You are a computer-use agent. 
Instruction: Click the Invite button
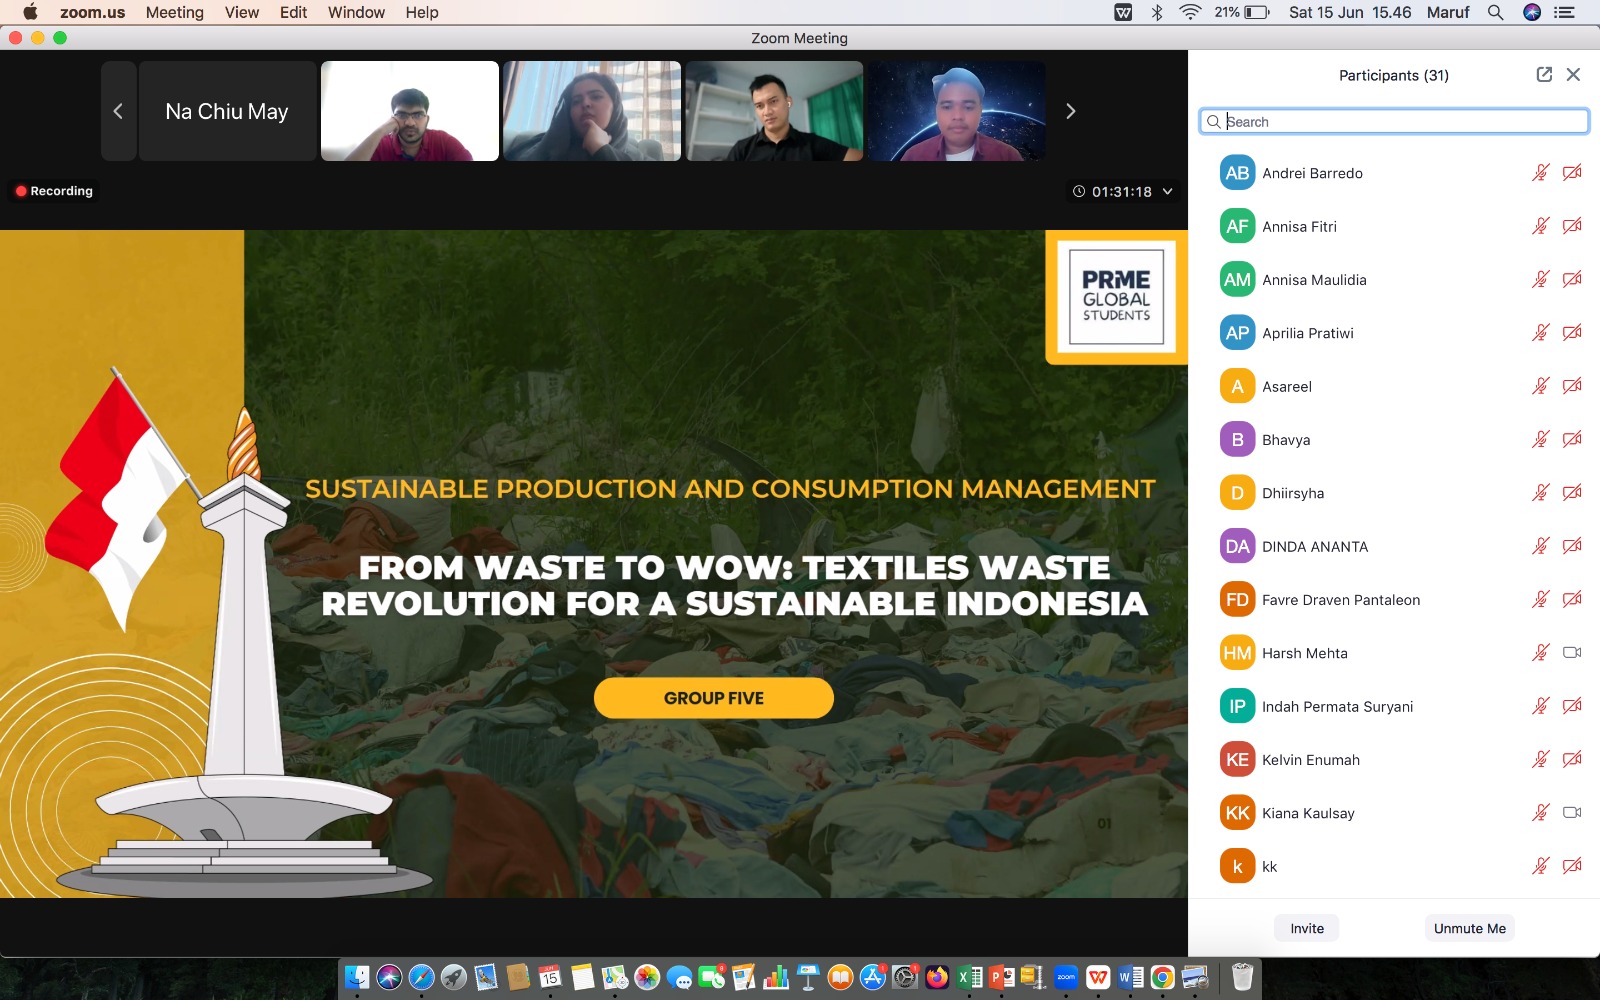1306,928
